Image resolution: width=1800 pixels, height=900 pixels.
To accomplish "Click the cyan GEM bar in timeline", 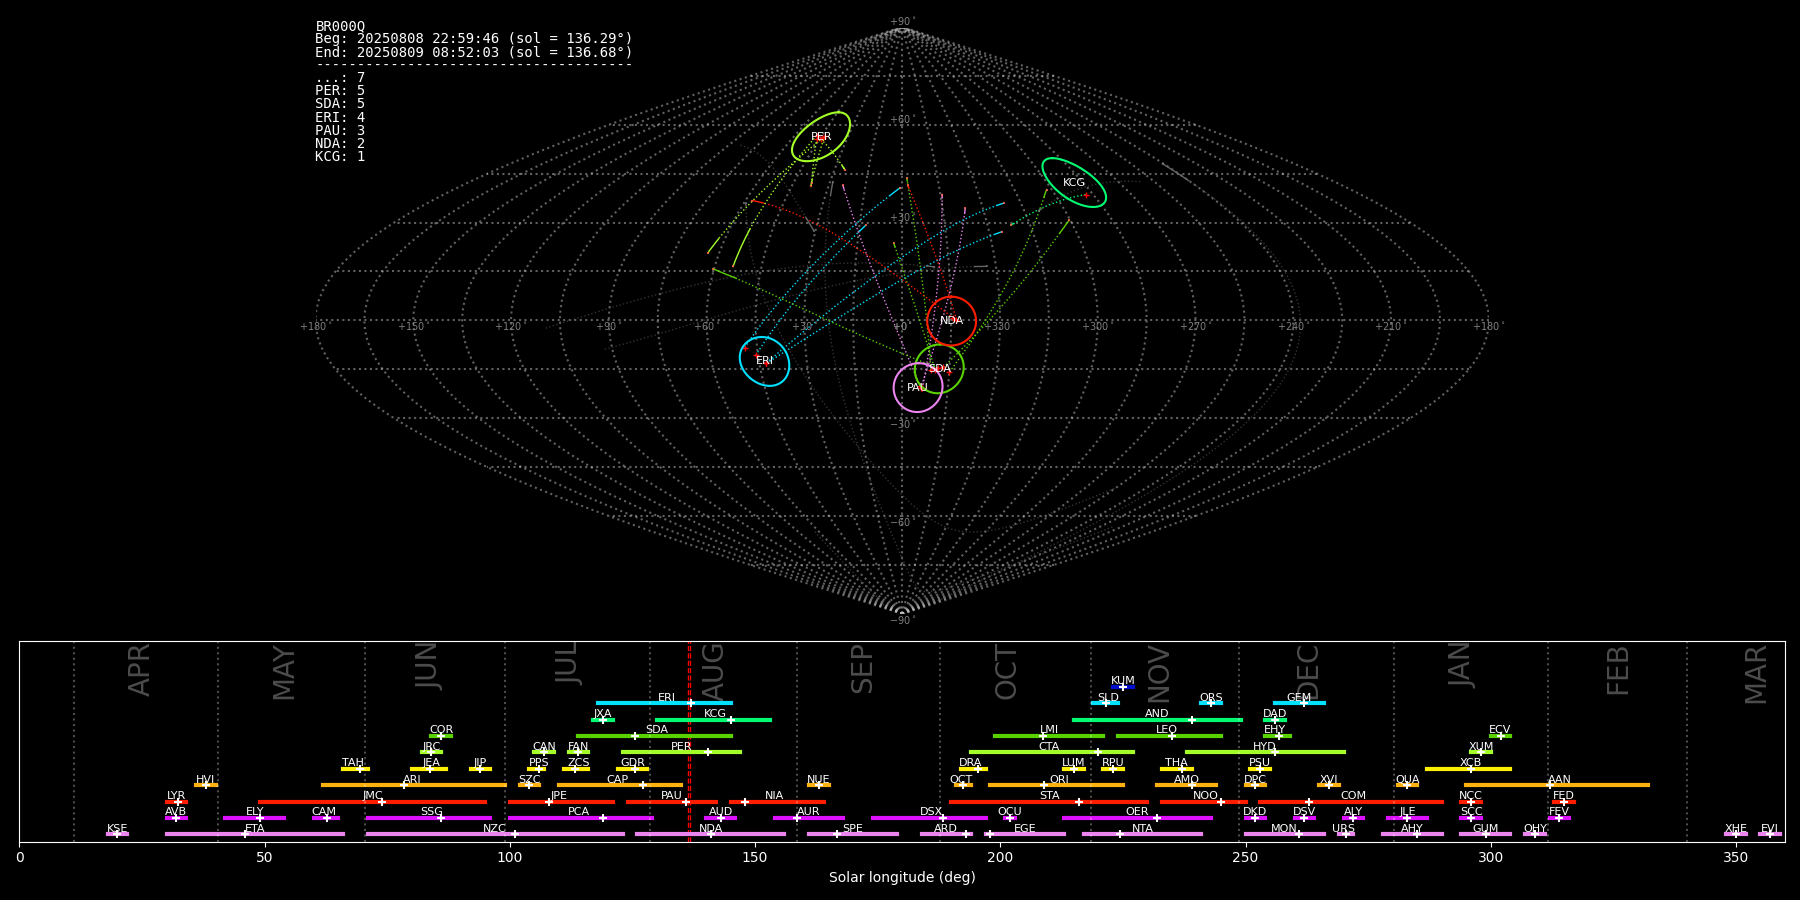I will (1299, 703).
